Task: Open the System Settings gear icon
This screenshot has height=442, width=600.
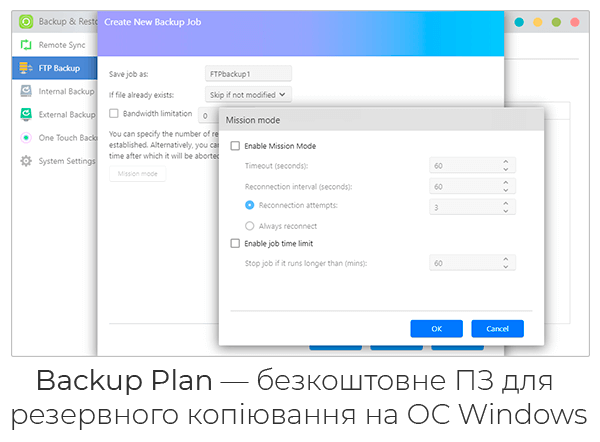Action: click(26, 161)
